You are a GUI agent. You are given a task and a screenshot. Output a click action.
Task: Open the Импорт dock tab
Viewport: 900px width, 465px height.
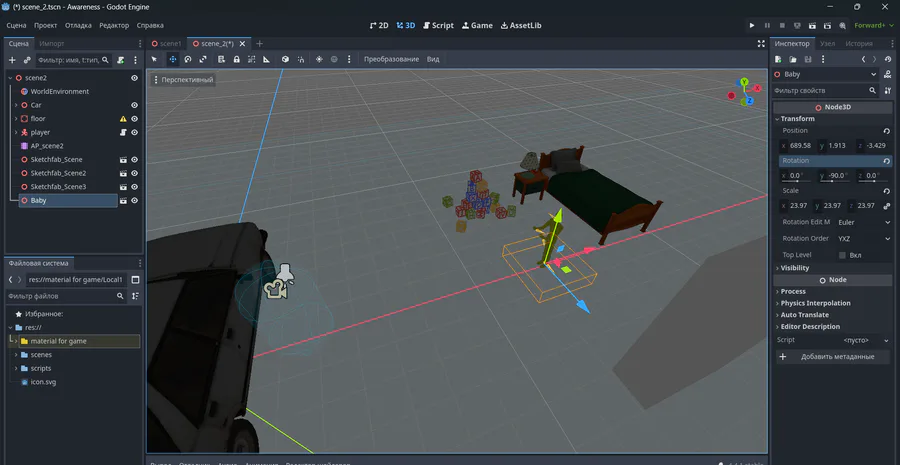click(x=52, y=44)
